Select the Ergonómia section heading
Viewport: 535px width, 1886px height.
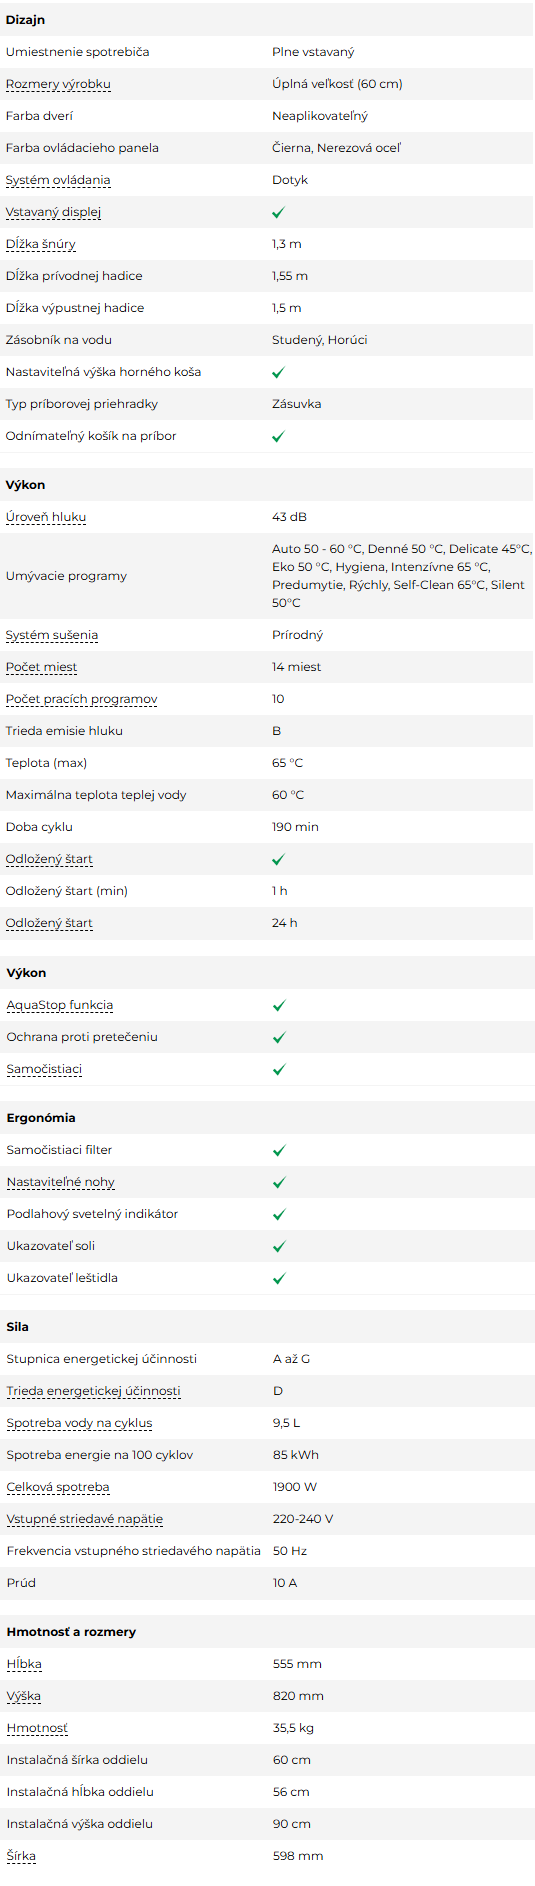[41, 1118]
